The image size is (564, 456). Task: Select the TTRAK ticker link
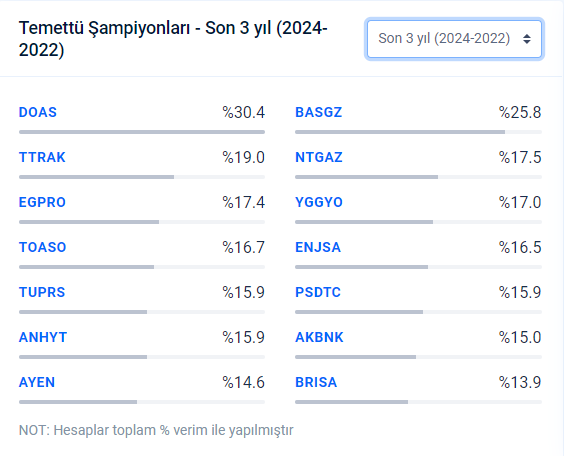click(42, 157)
